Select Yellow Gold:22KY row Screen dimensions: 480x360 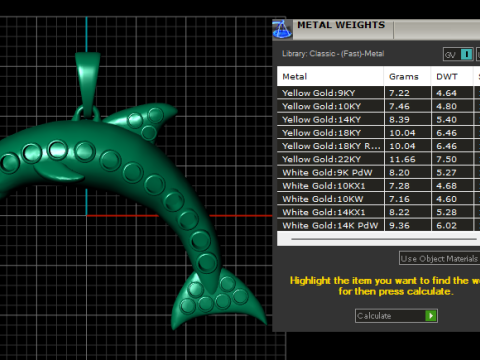tap(378, 159)
